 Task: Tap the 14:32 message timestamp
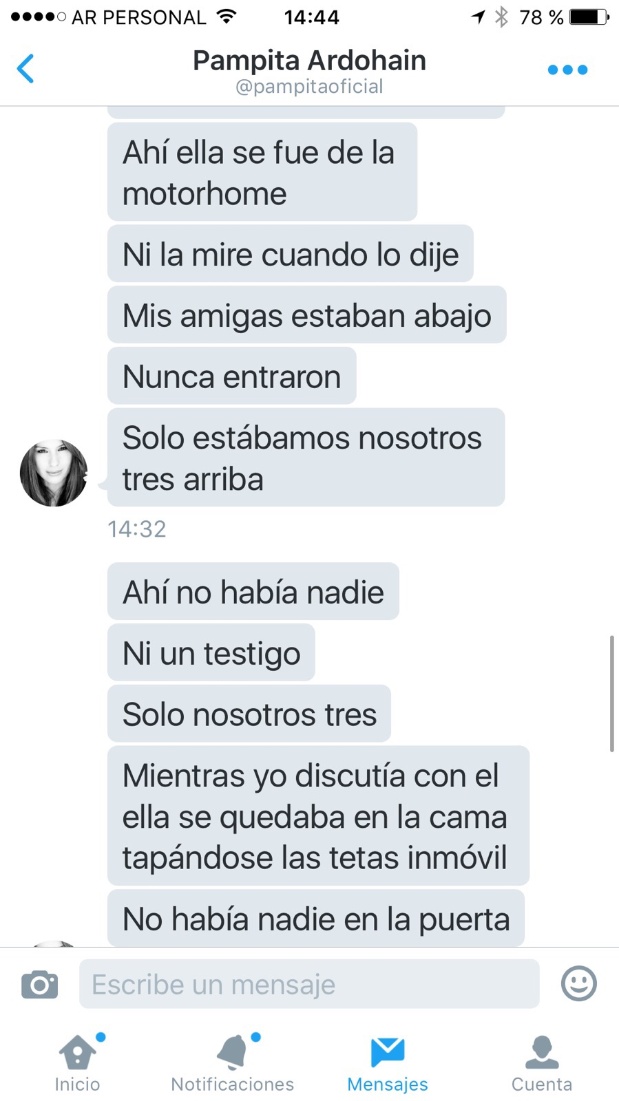[x=137, y=529]
